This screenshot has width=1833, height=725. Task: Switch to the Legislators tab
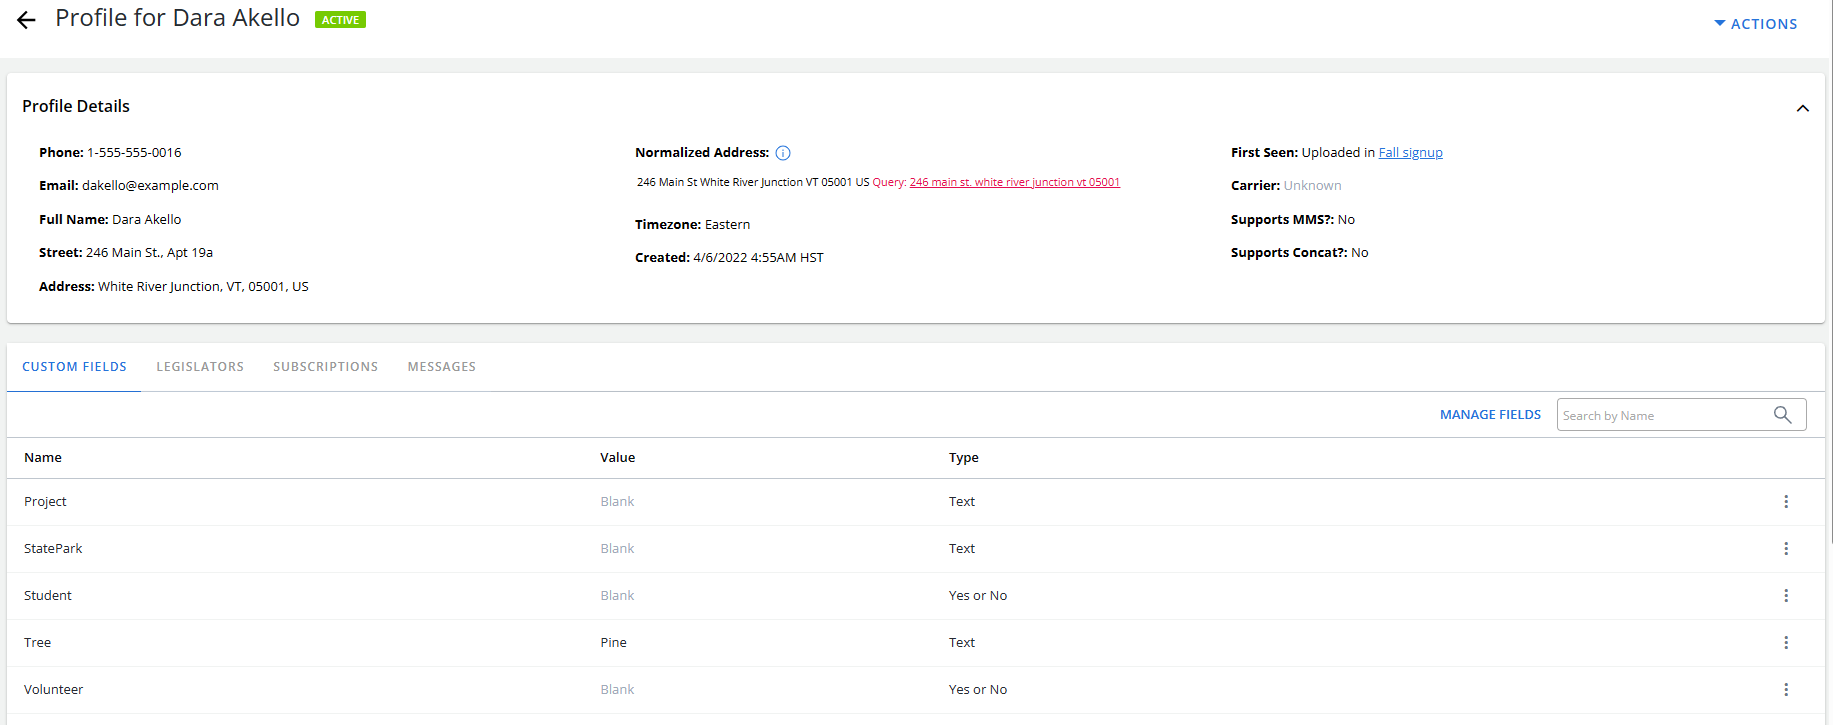tap(200, 367)
